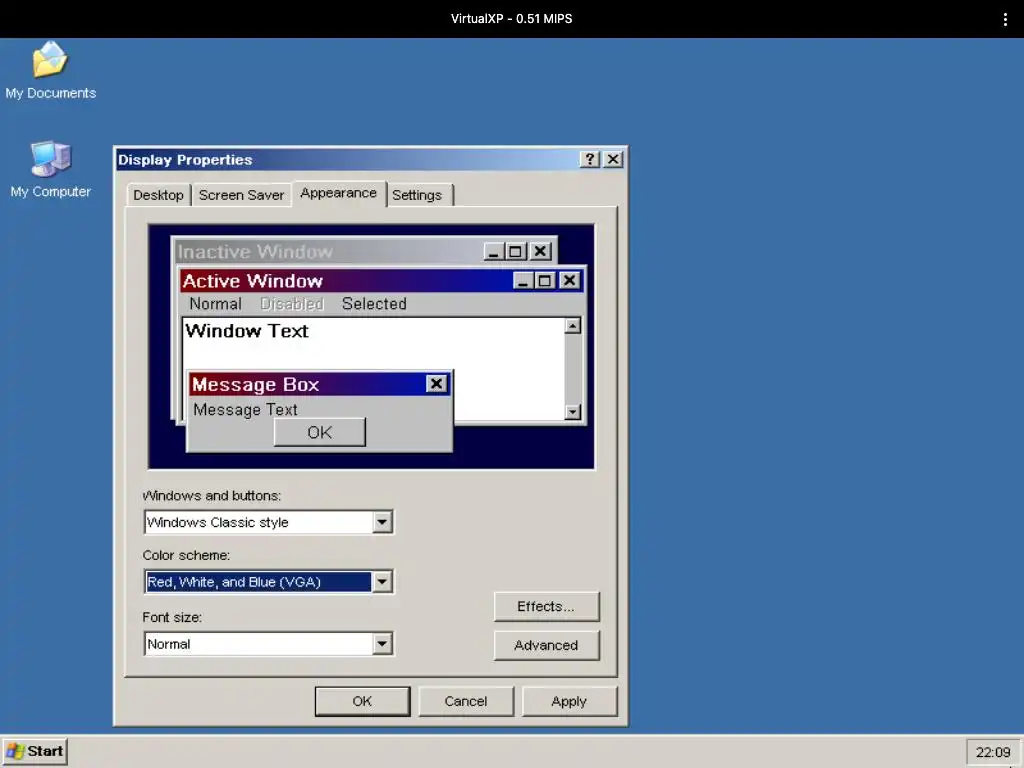The height and width of the screenshot is (768, 1024).
Task: Click the preview Message Box OK button
Action: [319, 432]
